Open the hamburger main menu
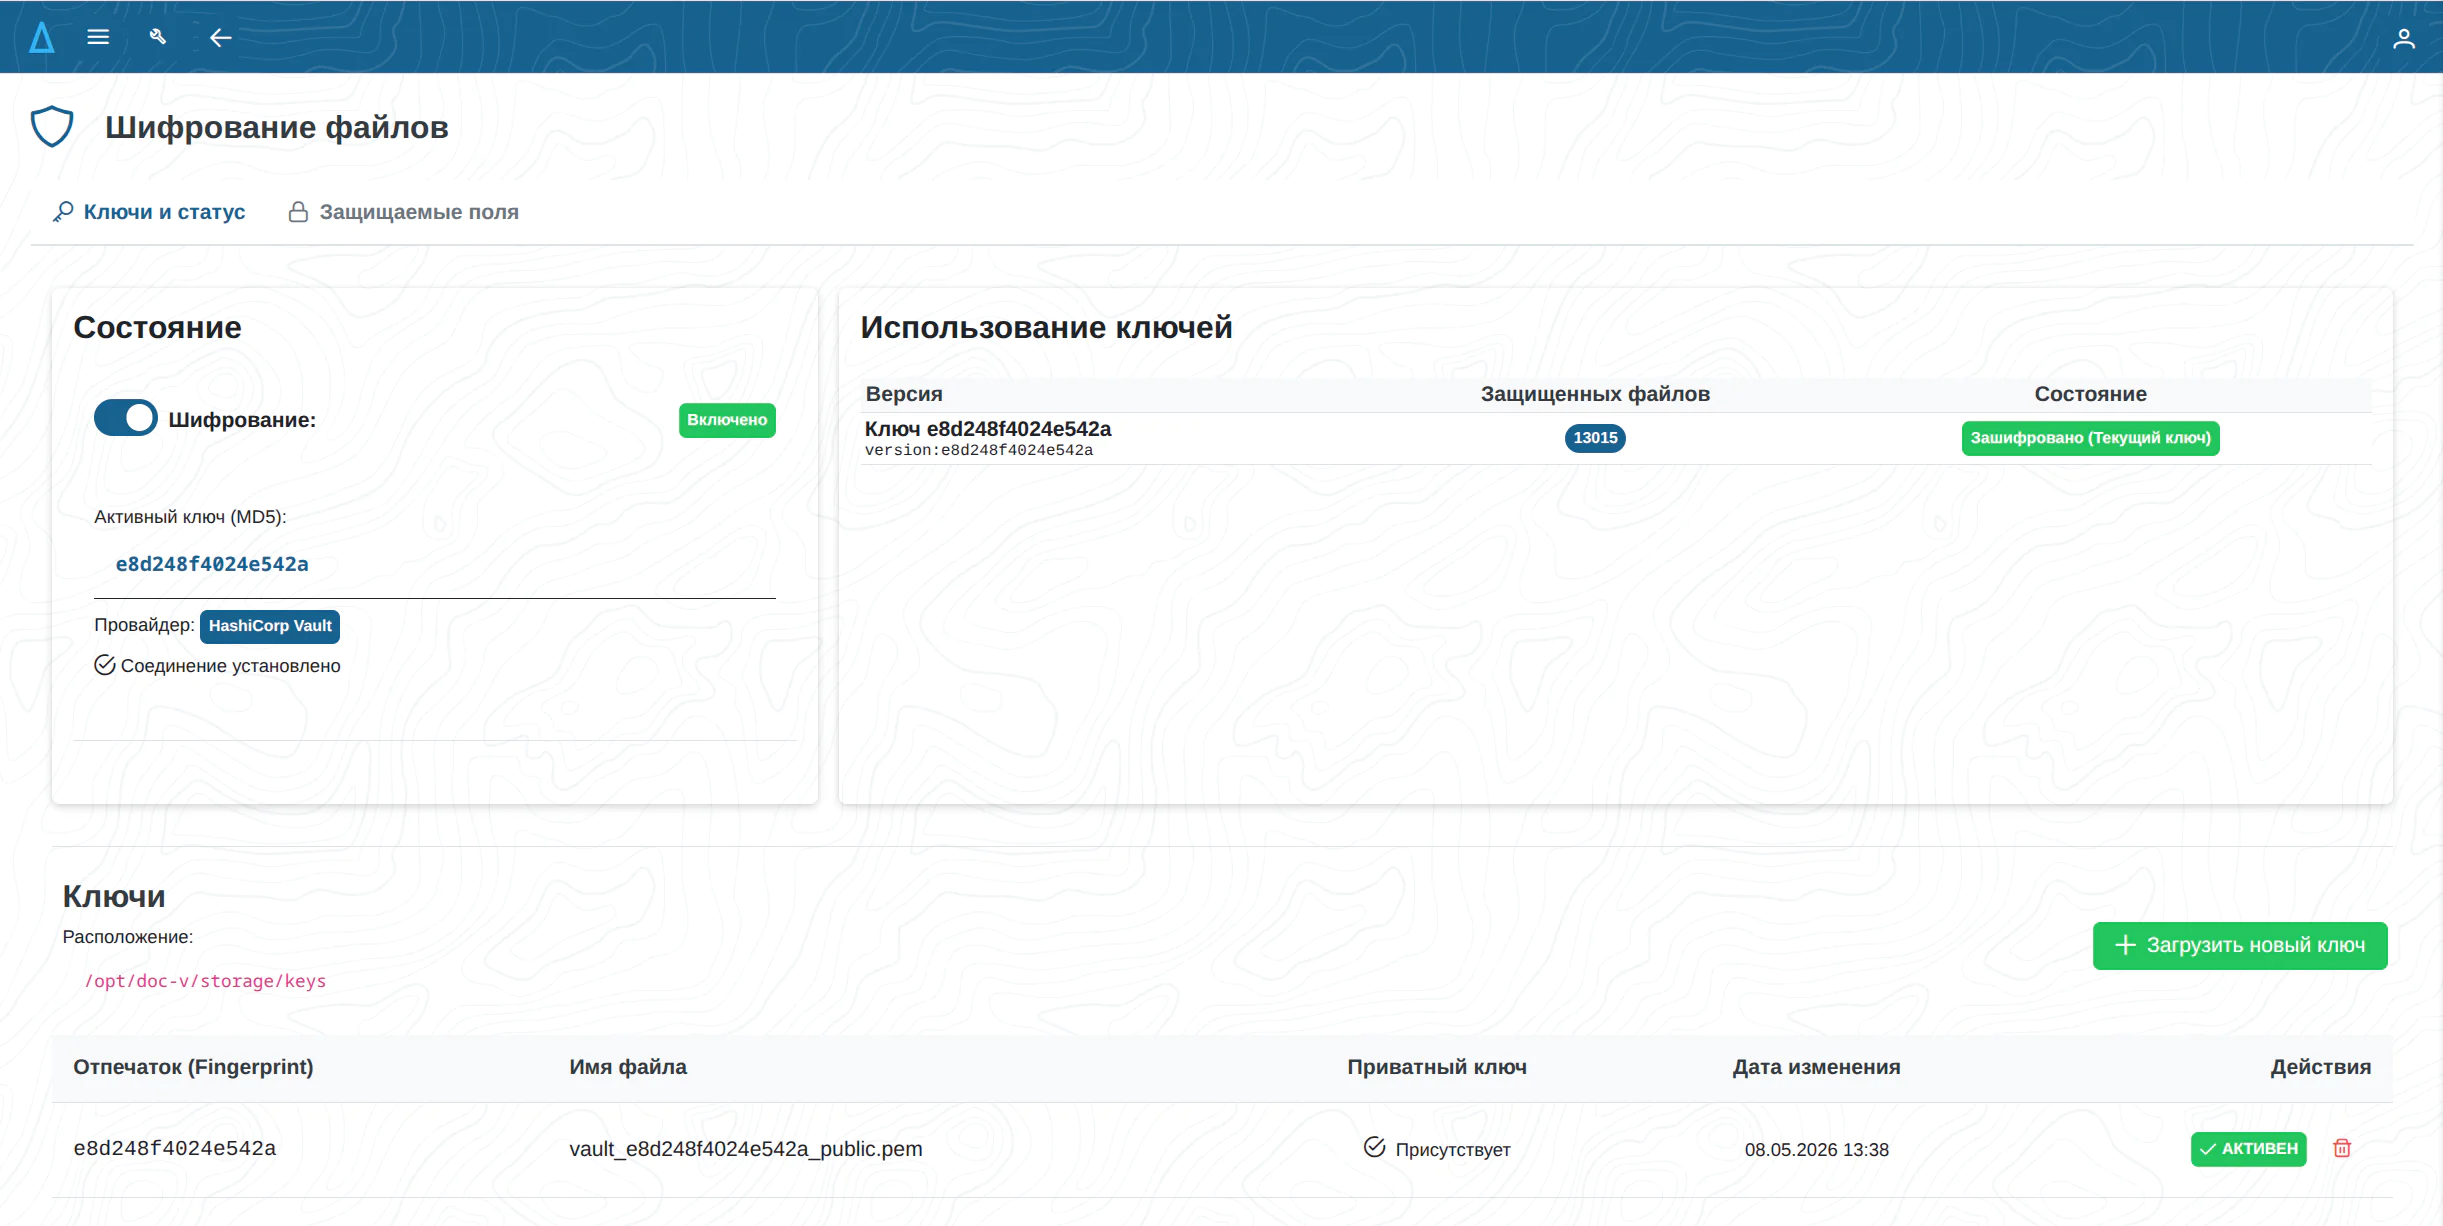The width and height of the screenshot is (2443, 1226). [98, 37]
